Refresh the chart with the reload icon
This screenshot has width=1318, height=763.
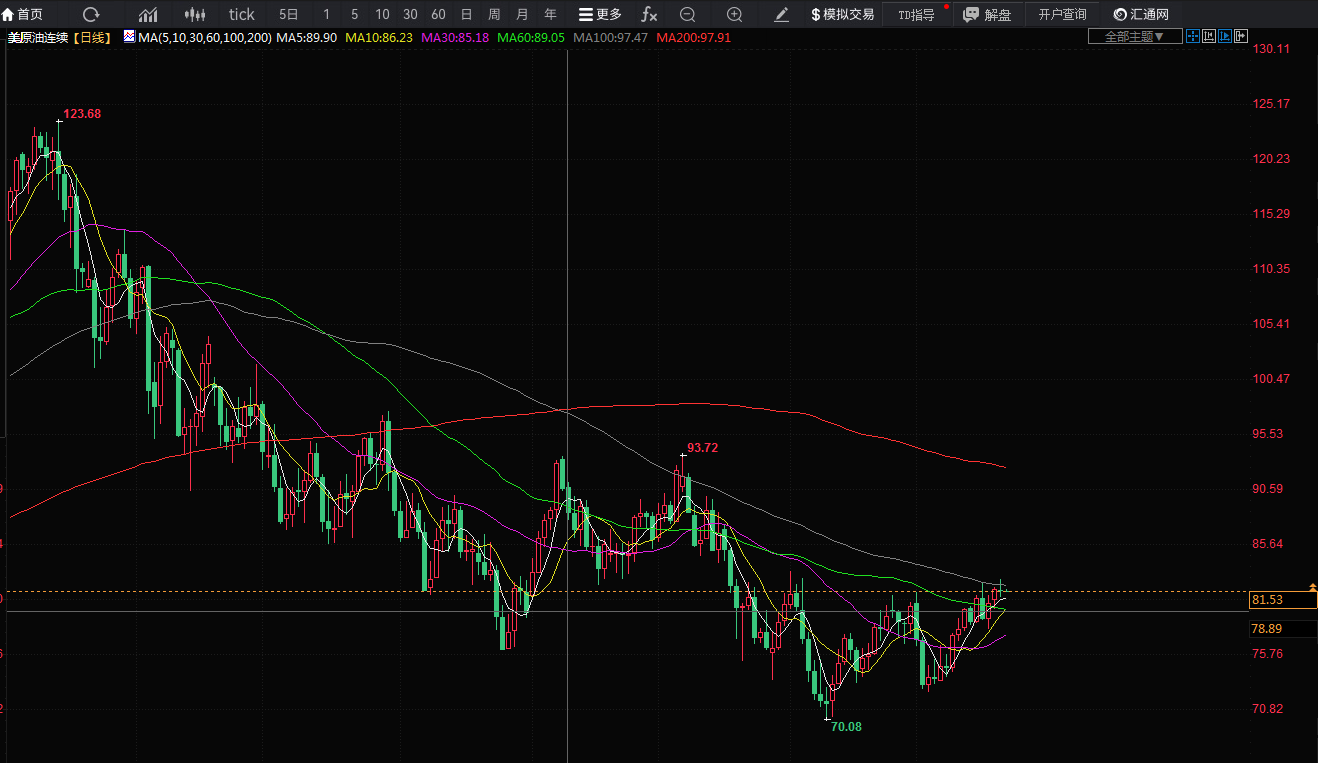(91, 14)
